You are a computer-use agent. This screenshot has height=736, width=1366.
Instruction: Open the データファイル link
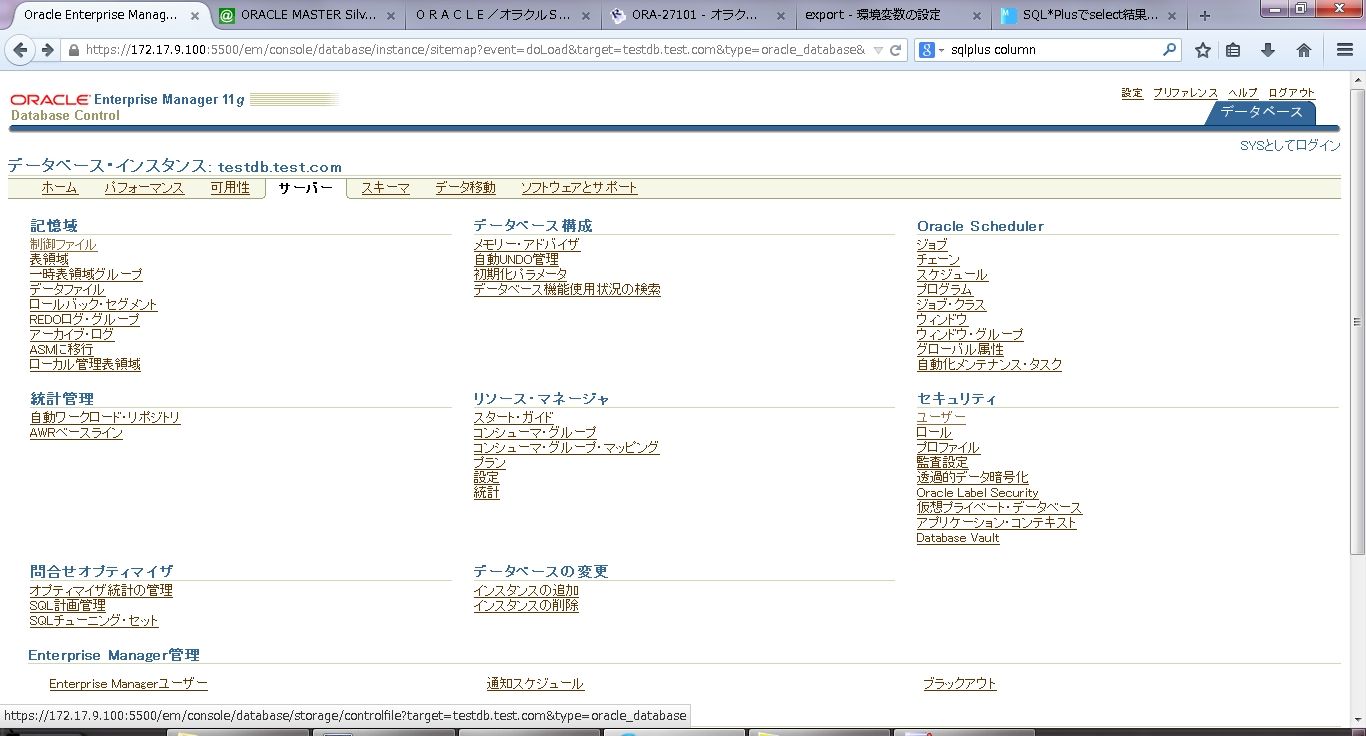(67, 289)
